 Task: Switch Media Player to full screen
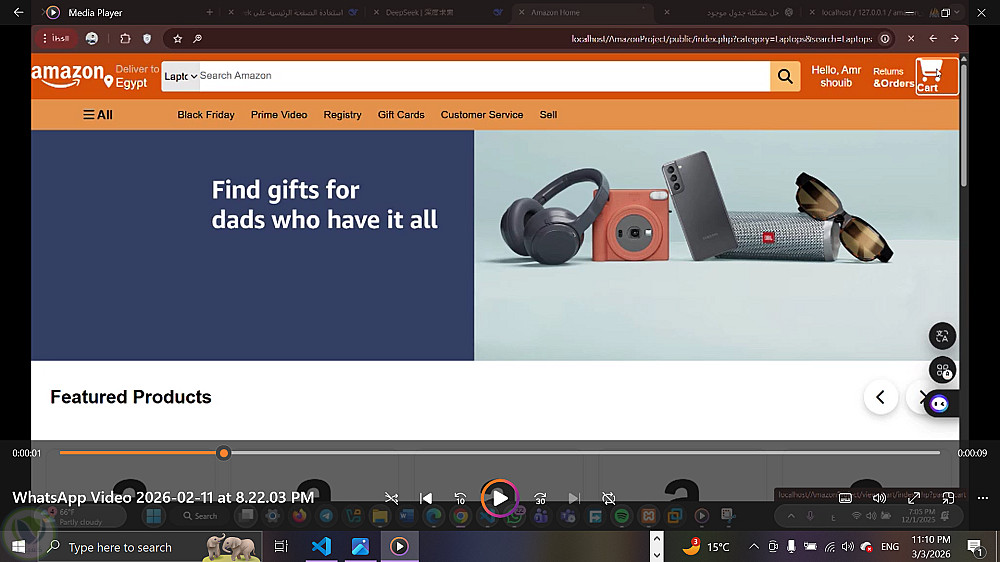point(914,498)
